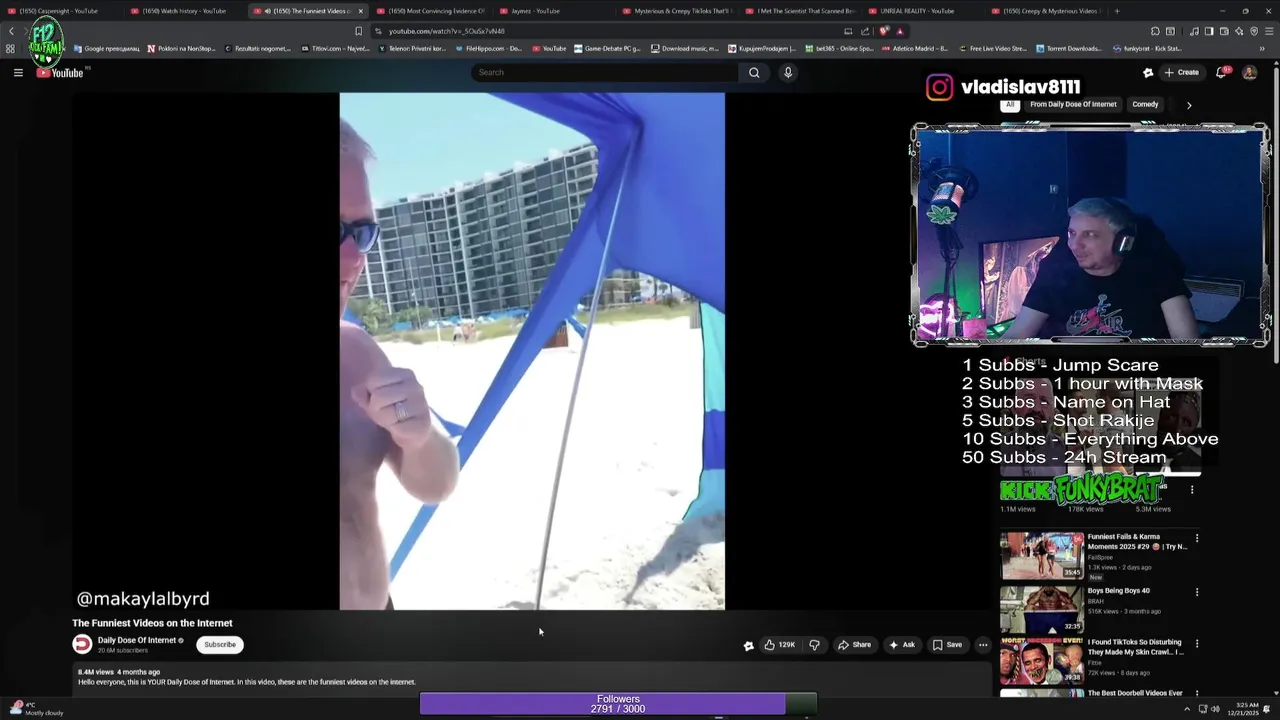Open the media control music note icon
Screen dimensions: 1280x720
coord(1194,31)
